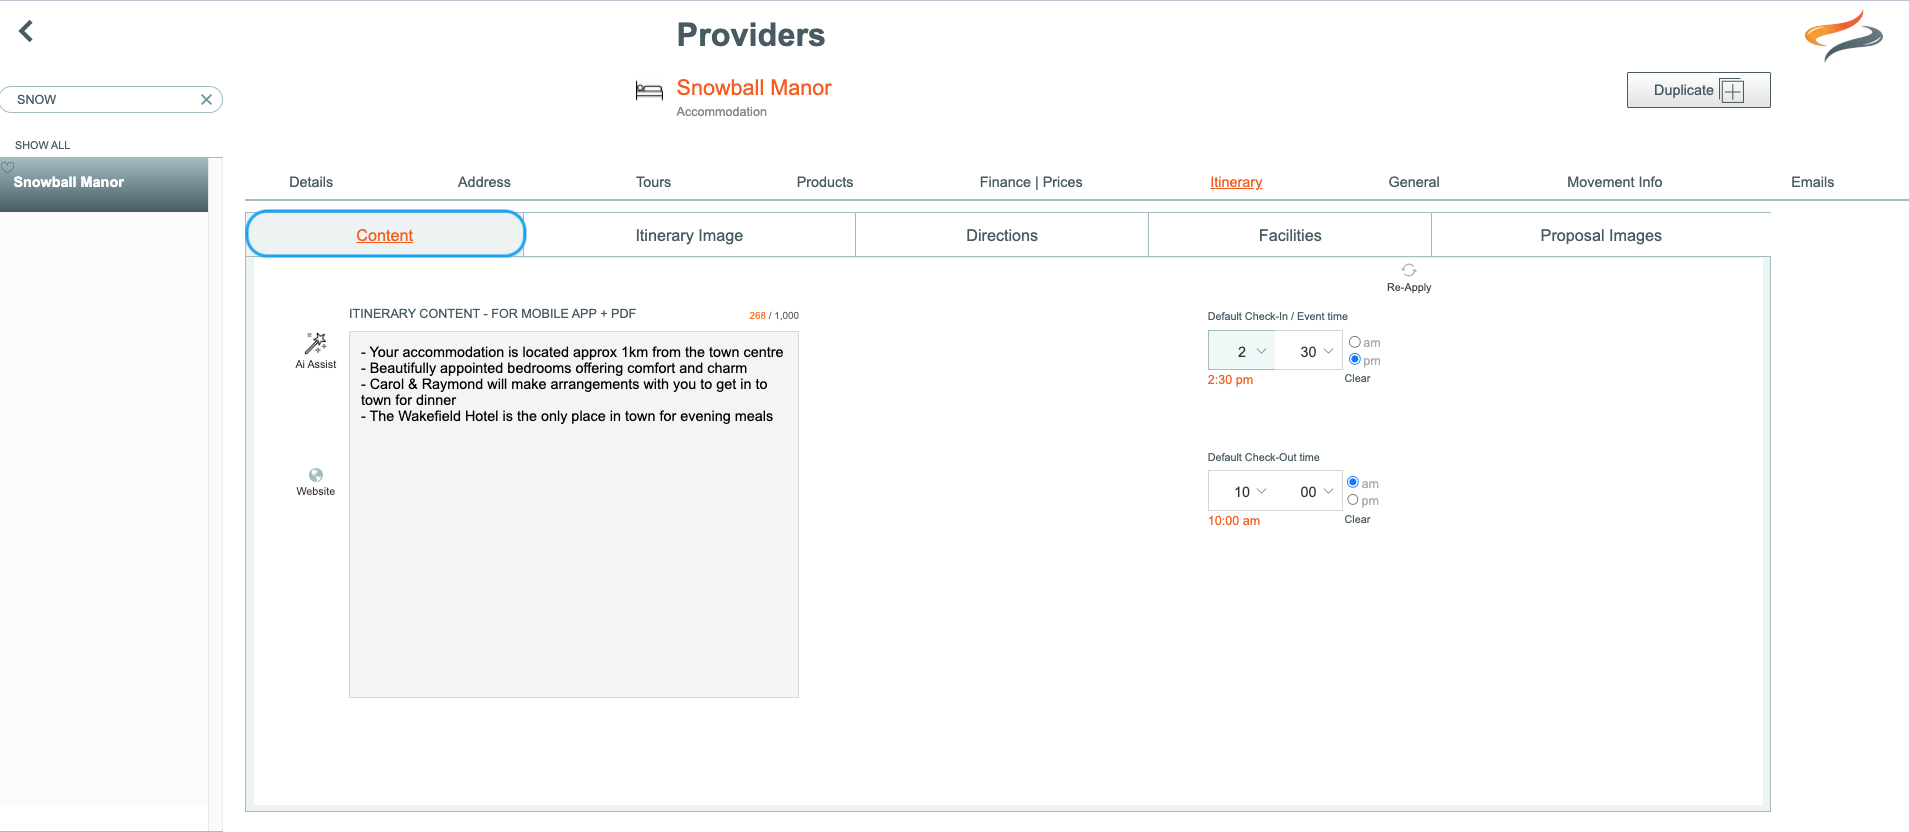Click the Re-Apply refresh icon

point(1408,270)
